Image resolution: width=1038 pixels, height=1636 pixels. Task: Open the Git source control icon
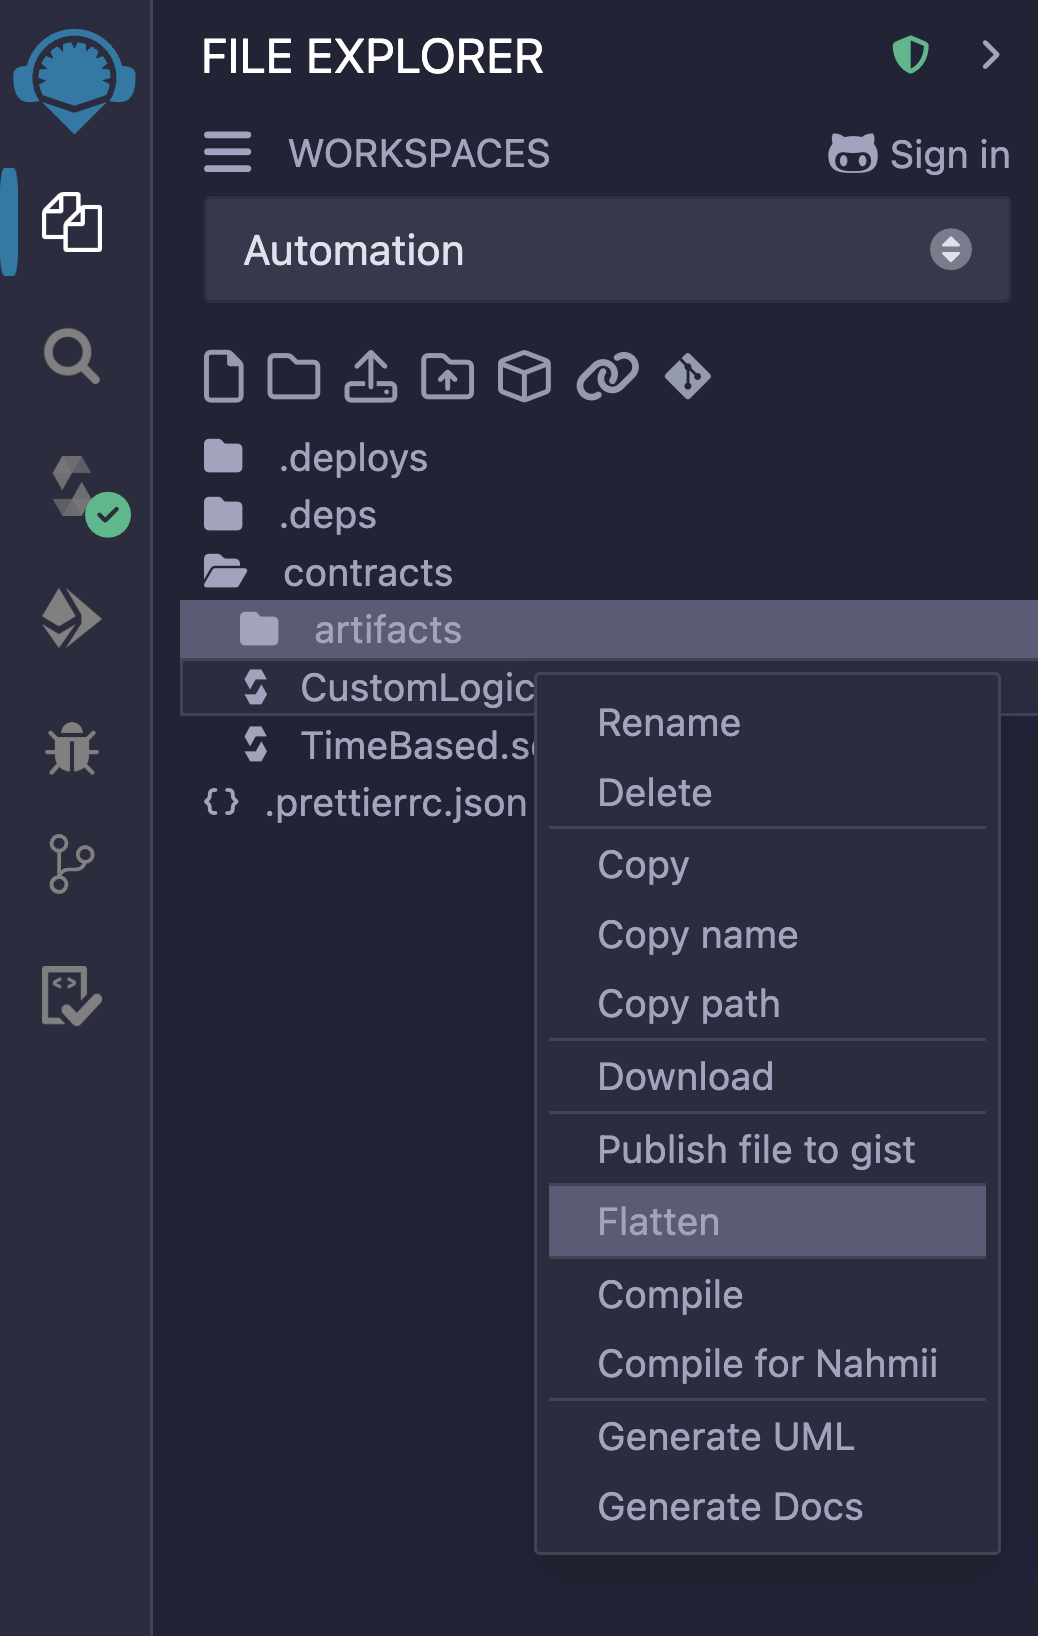tap(71, 864)
